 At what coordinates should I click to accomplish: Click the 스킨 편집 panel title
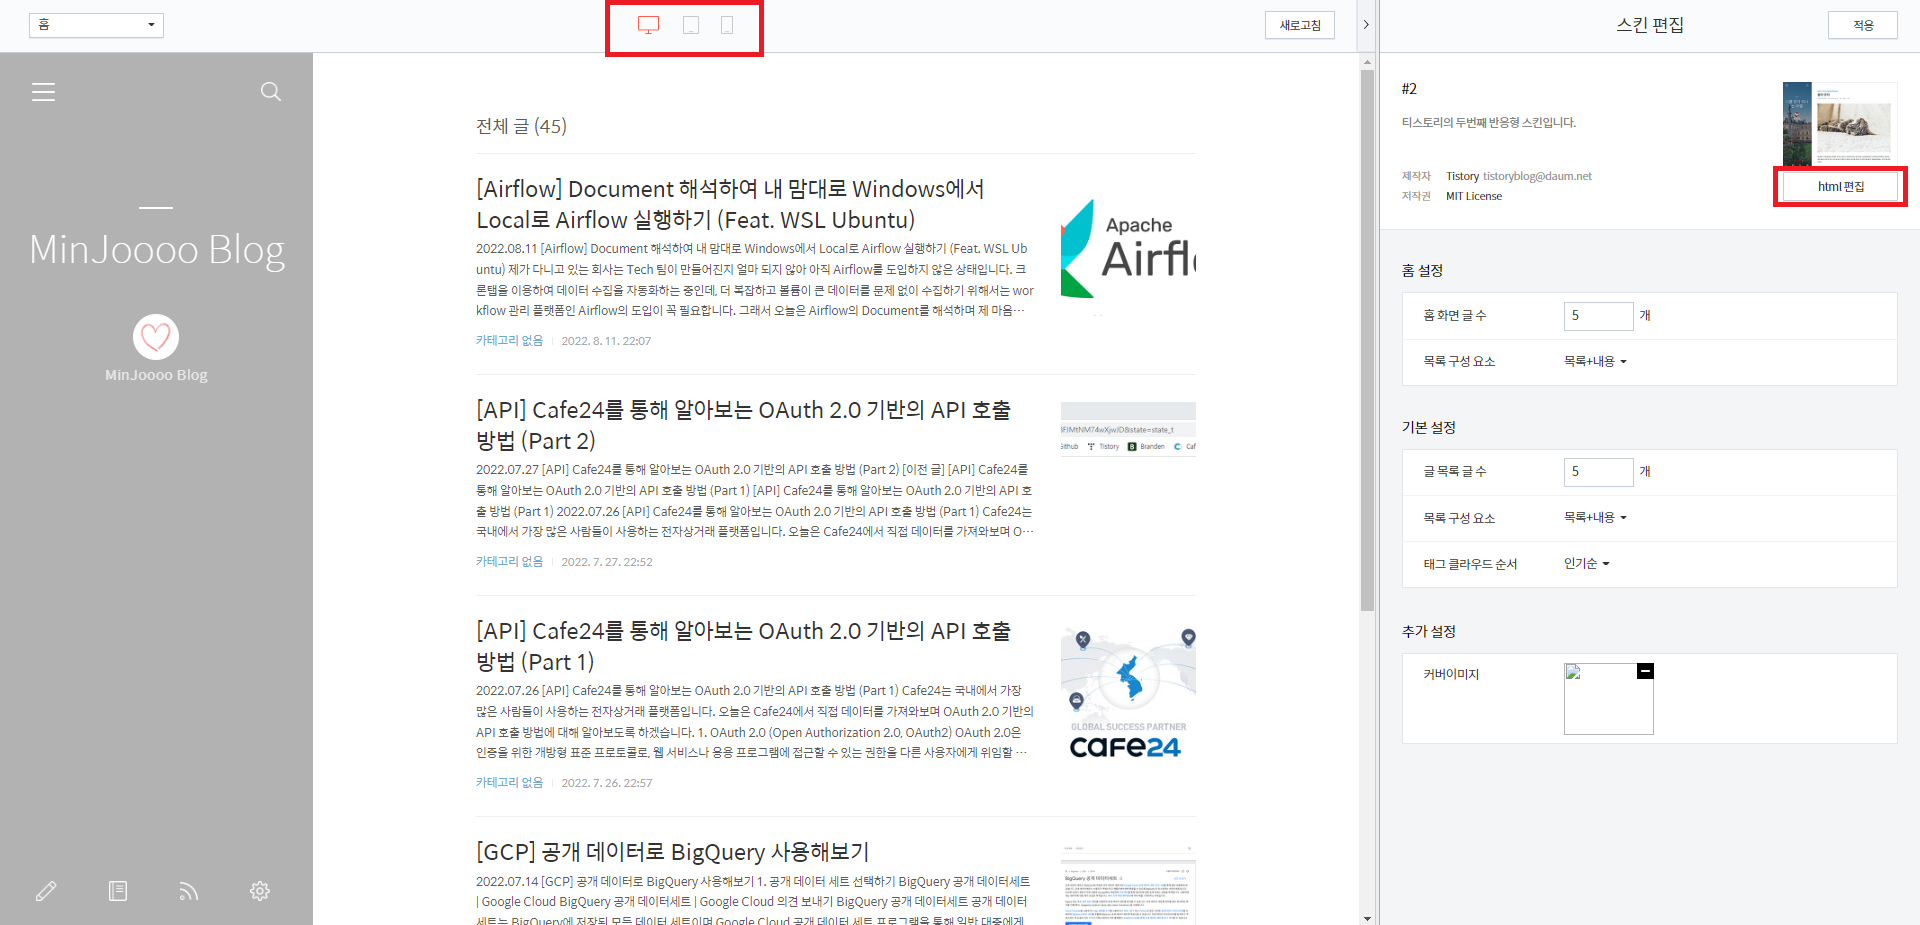1650,25
